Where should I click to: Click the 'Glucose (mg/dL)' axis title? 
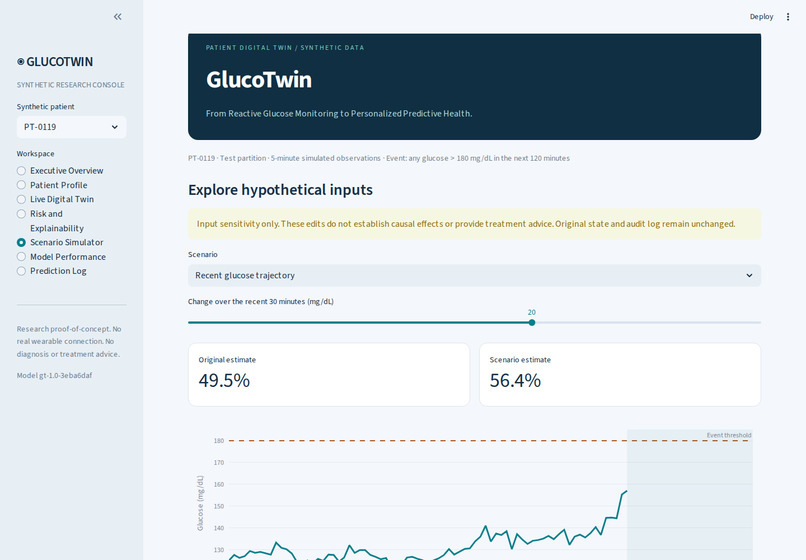click(x=200, y=503)
